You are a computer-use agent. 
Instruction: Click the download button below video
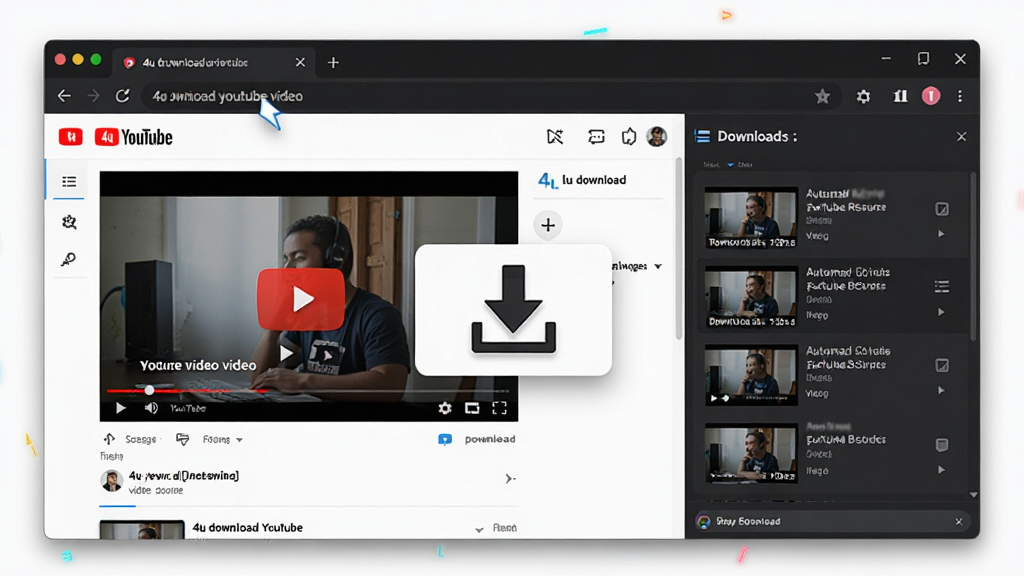pyautogui.click(x=477, y=439)
